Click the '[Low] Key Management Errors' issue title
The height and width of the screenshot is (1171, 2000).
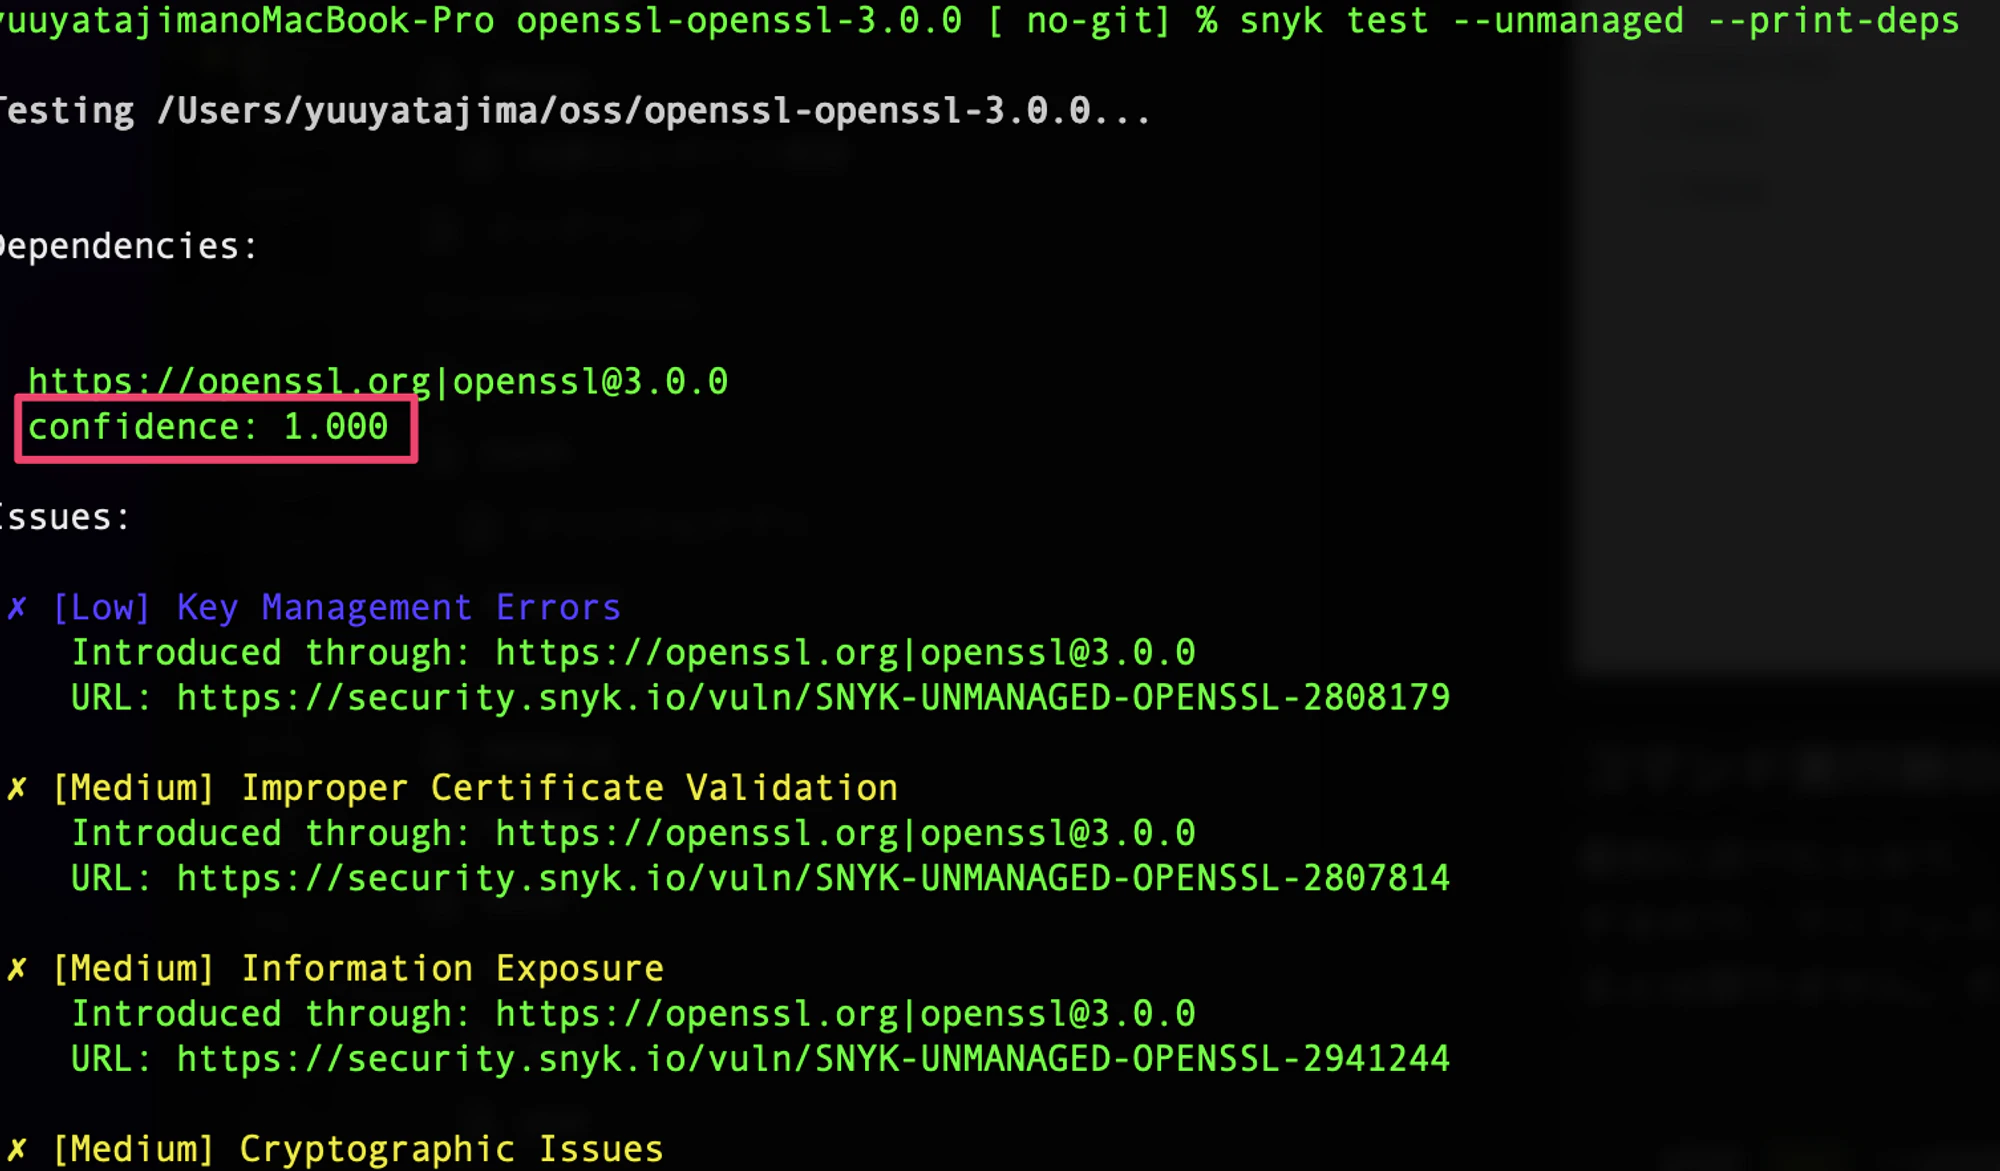pos(337,608)
